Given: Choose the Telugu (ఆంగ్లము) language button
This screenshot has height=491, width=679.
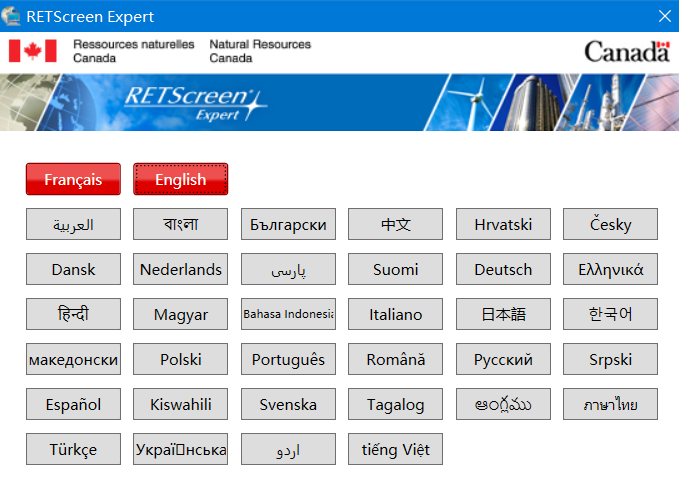Looking at the screenshot, I should pyautogui.click(x=503, y=404).
